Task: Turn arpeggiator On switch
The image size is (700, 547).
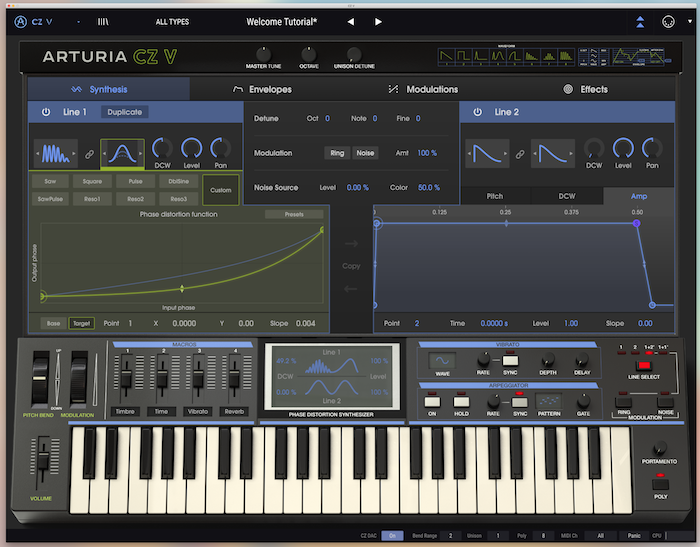Action: pos(432,401)
